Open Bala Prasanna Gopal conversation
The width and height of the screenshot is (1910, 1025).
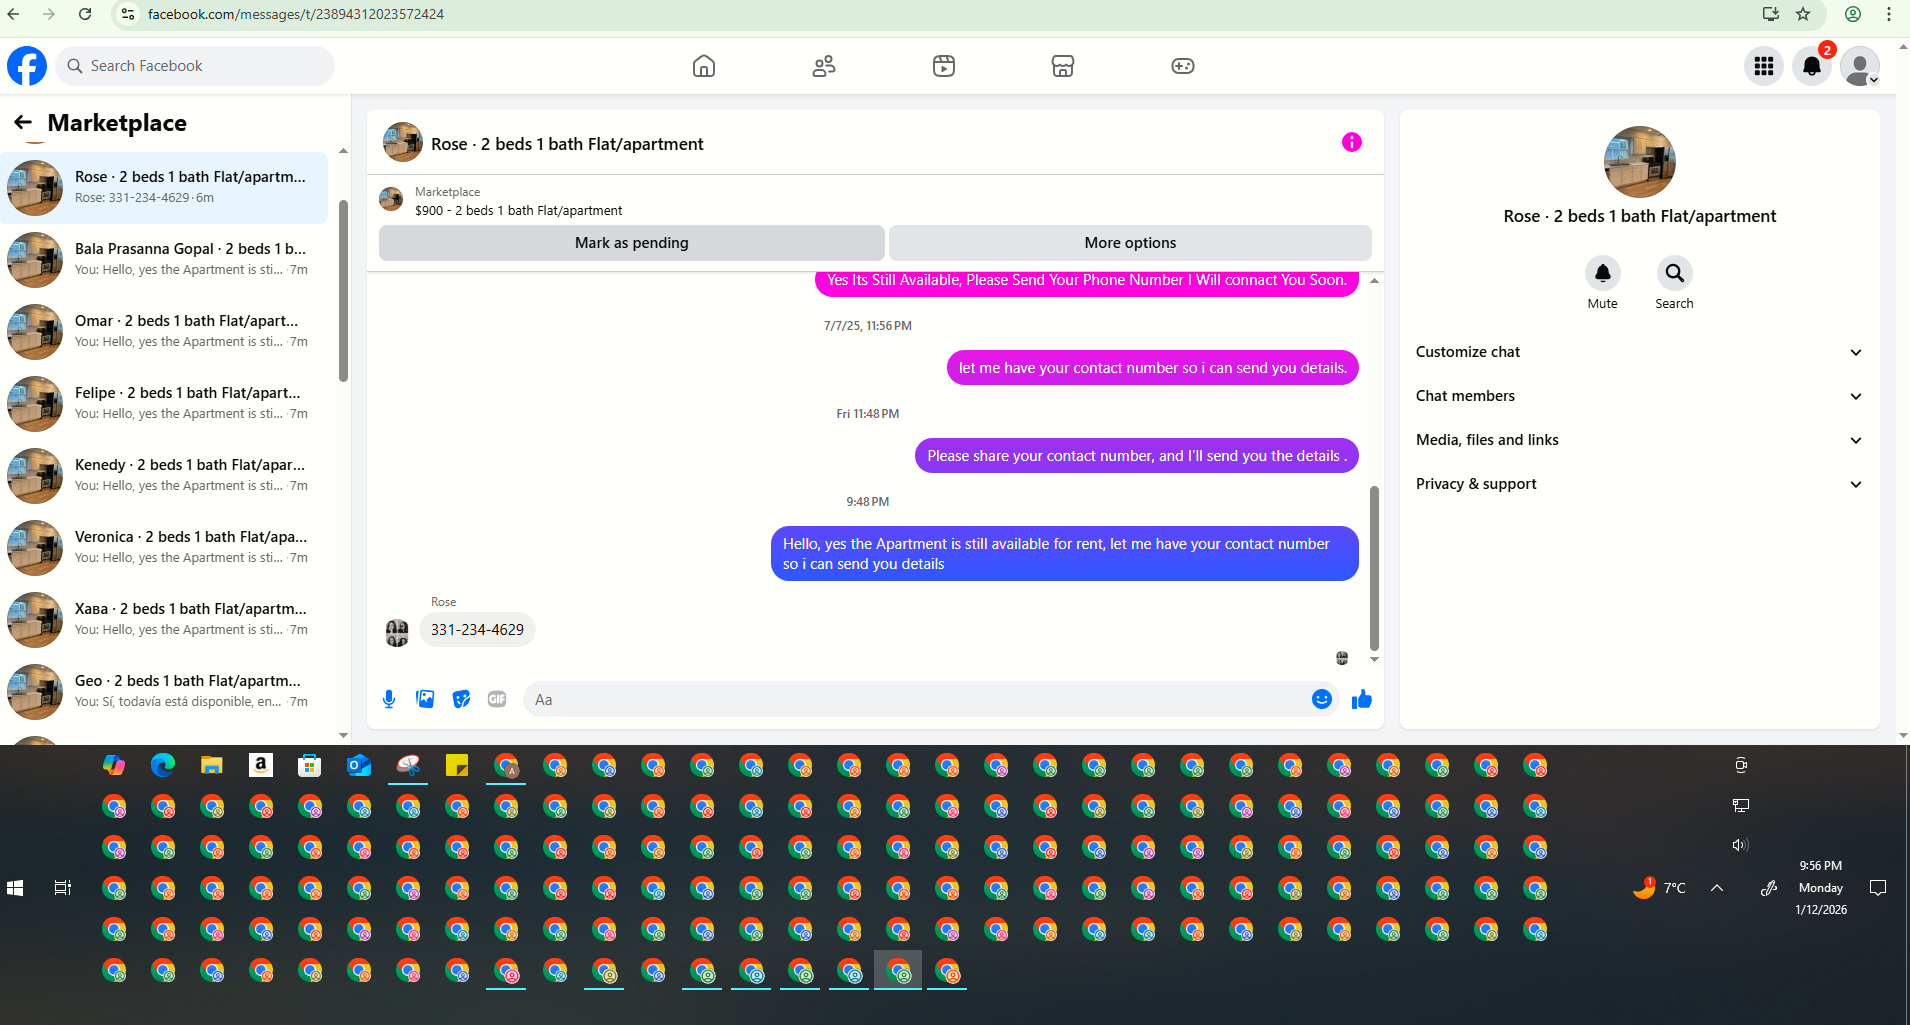coord(165,260)
